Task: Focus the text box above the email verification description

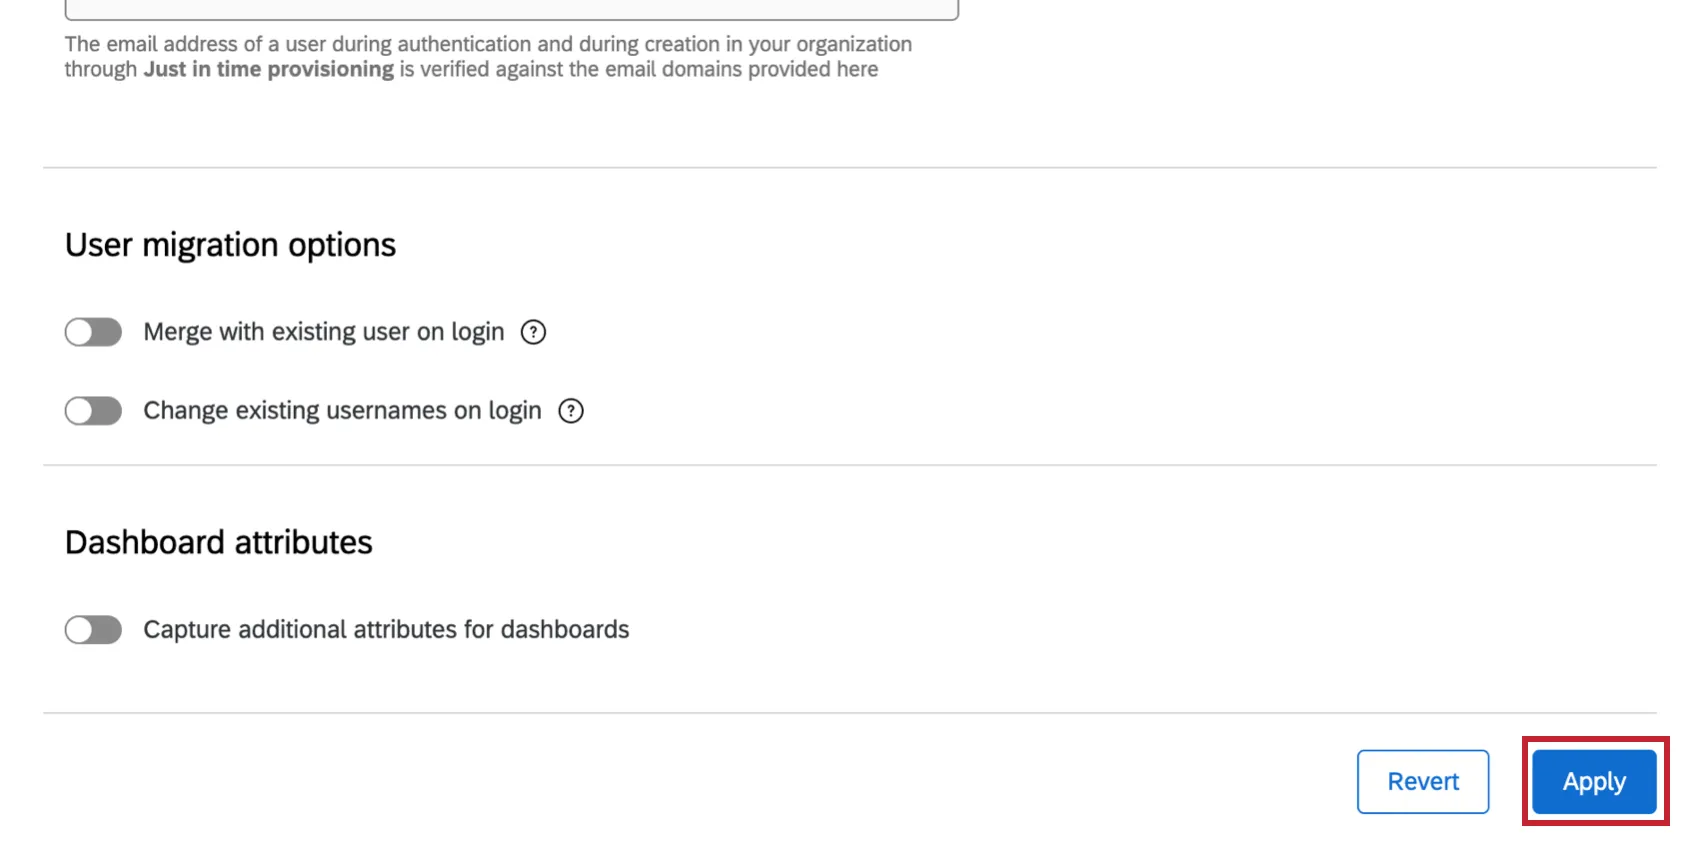Action: (510, 8)
